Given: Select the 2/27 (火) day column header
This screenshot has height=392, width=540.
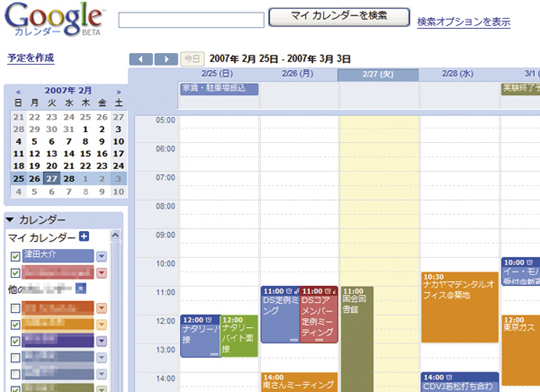Looking at the screenshot, I should 378,74.
